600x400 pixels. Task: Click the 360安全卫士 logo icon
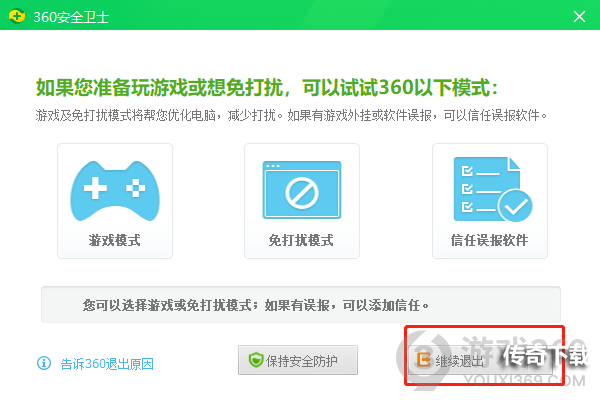tap(17, 16)
